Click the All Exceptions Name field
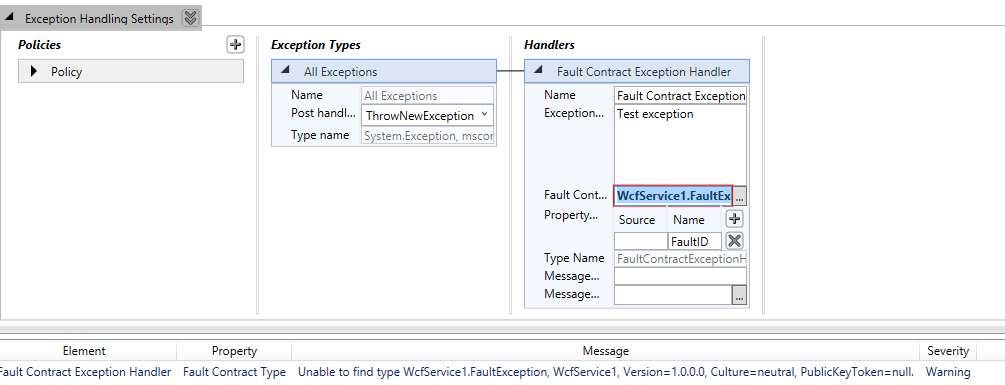Image resolution: width=1005 pixels, height=385 pixels. pos(428,95)
